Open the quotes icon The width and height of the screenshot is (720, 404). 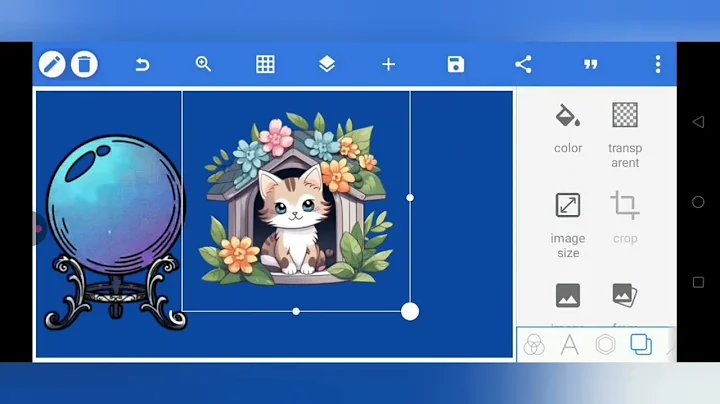click(591, 64)
